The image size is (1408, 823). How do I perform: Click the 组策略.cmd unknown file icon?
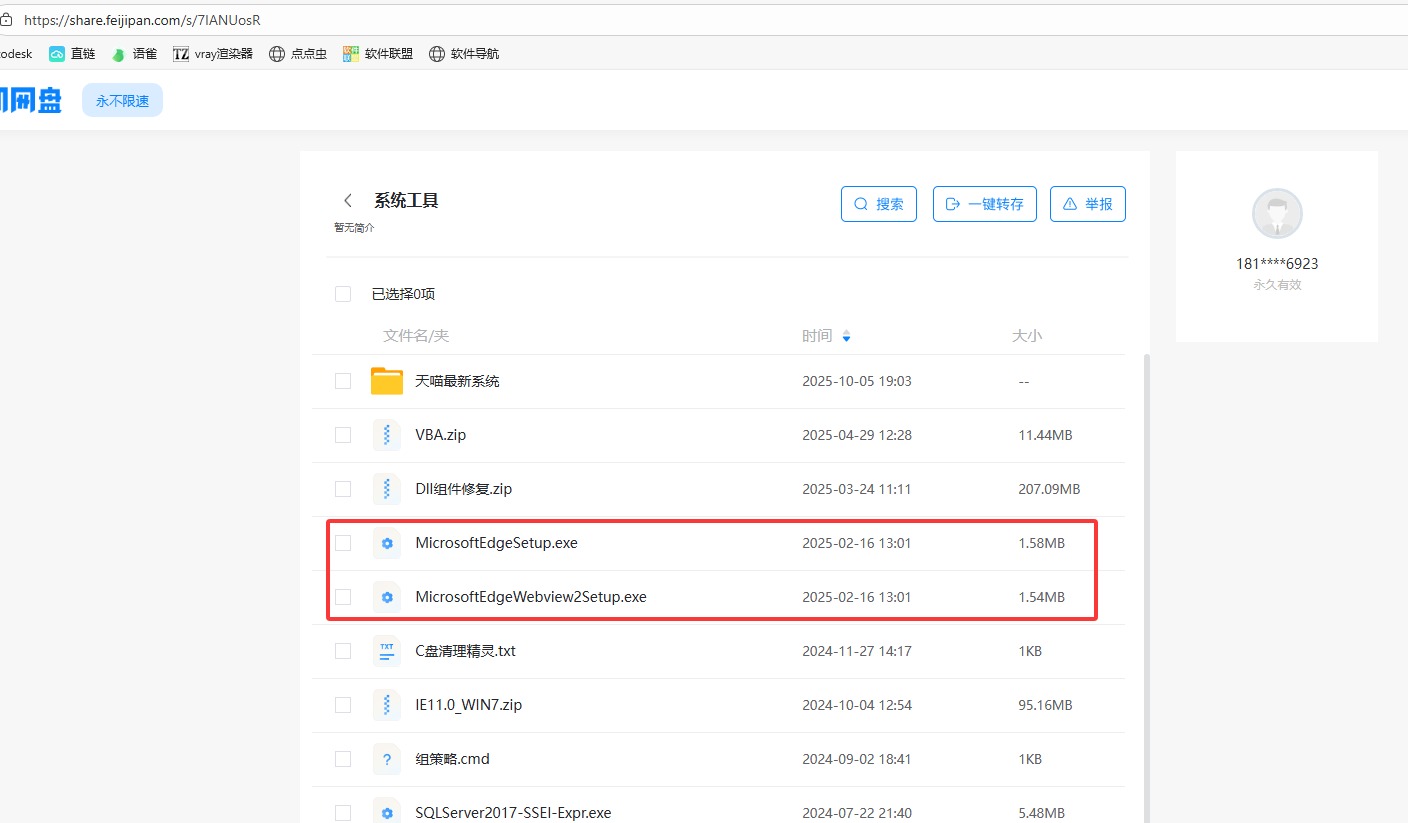(386, 759)
